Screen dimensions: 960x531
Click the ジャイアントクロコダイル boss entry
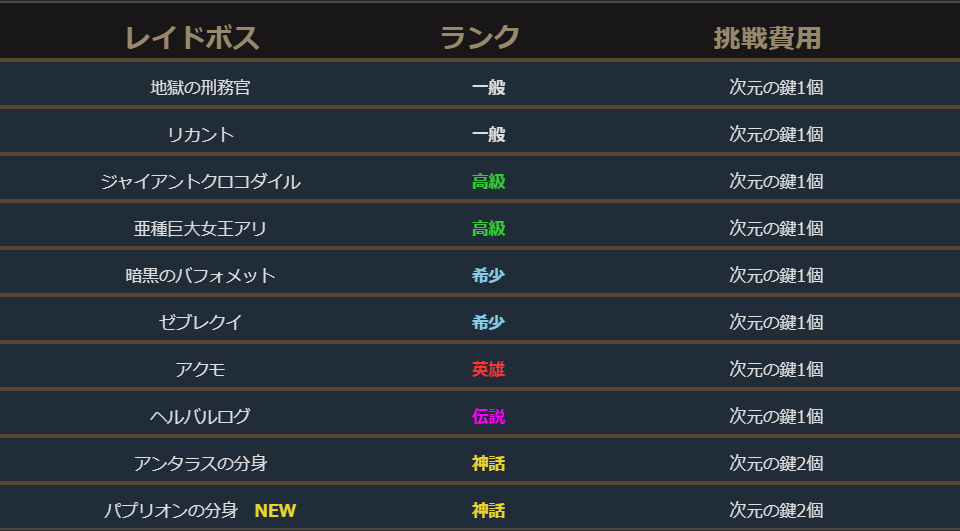200,181
